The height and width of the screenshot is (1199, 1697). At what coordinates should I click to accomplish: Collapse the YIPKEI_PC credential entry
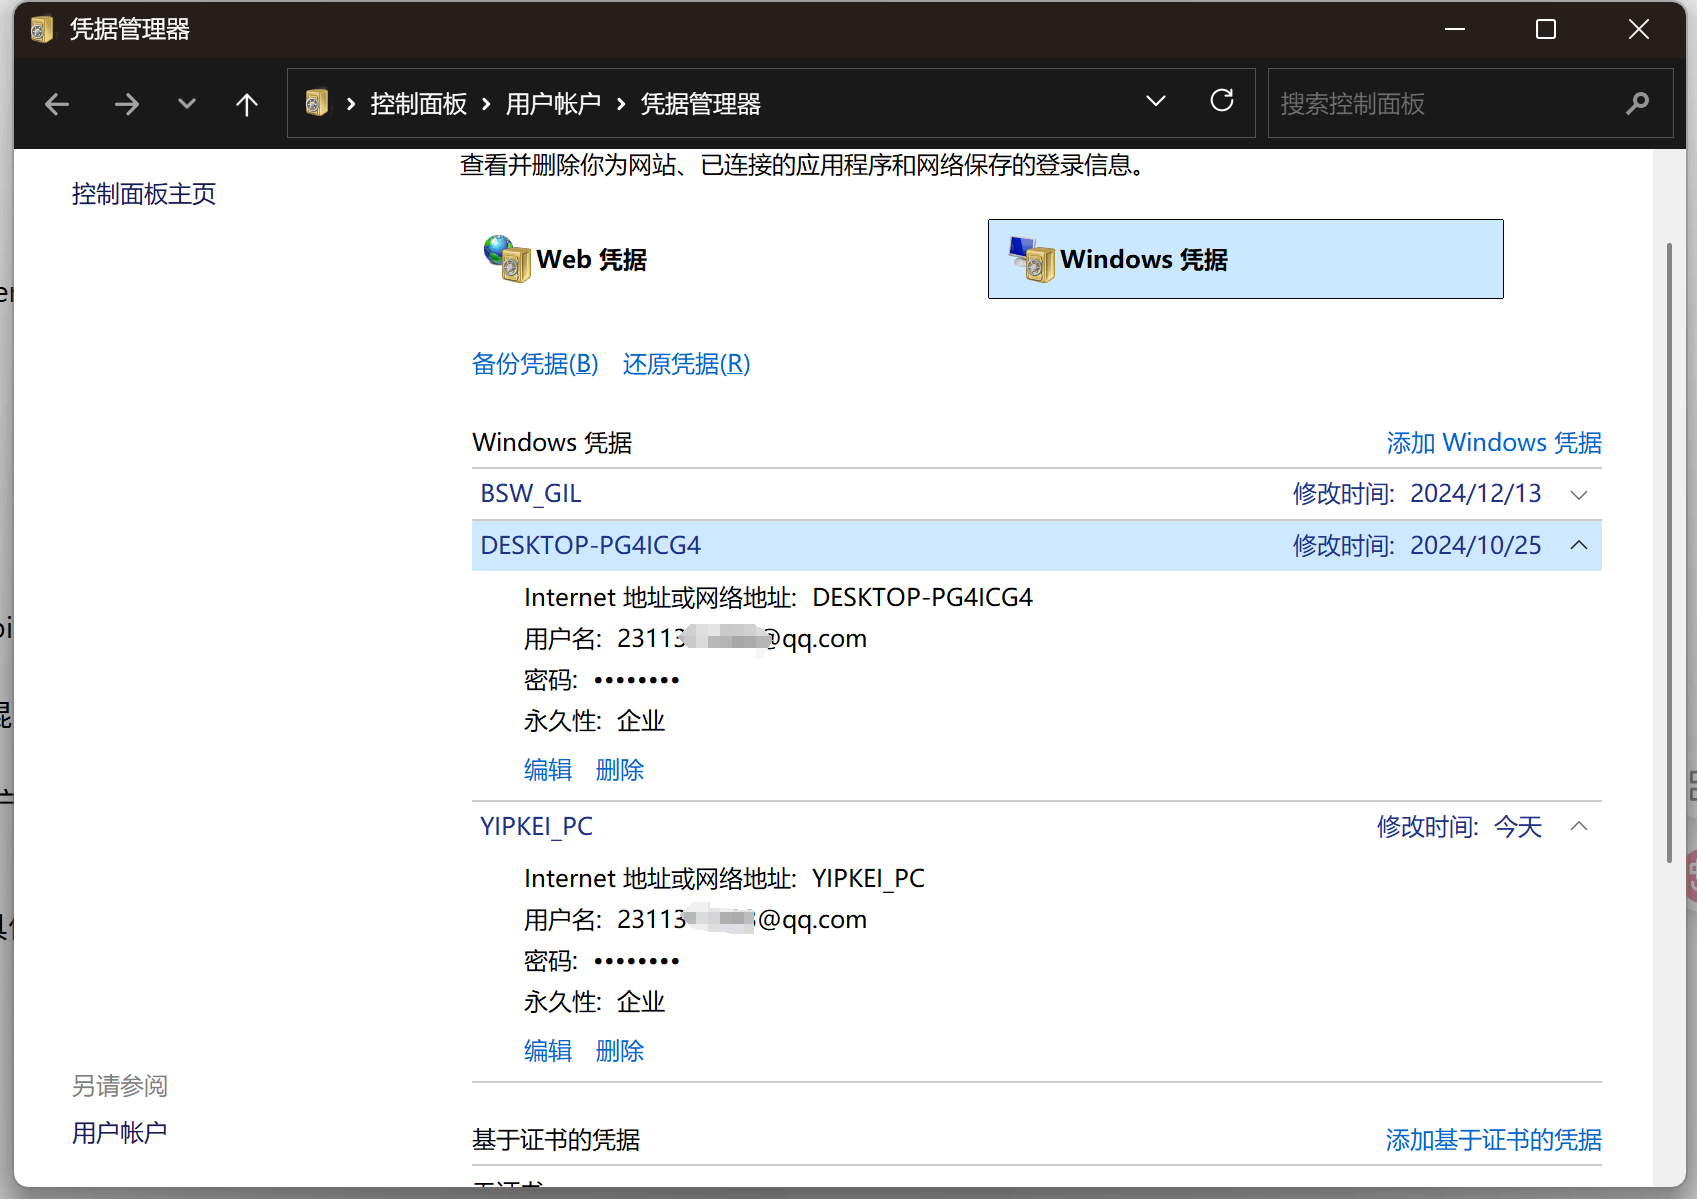1578,826
